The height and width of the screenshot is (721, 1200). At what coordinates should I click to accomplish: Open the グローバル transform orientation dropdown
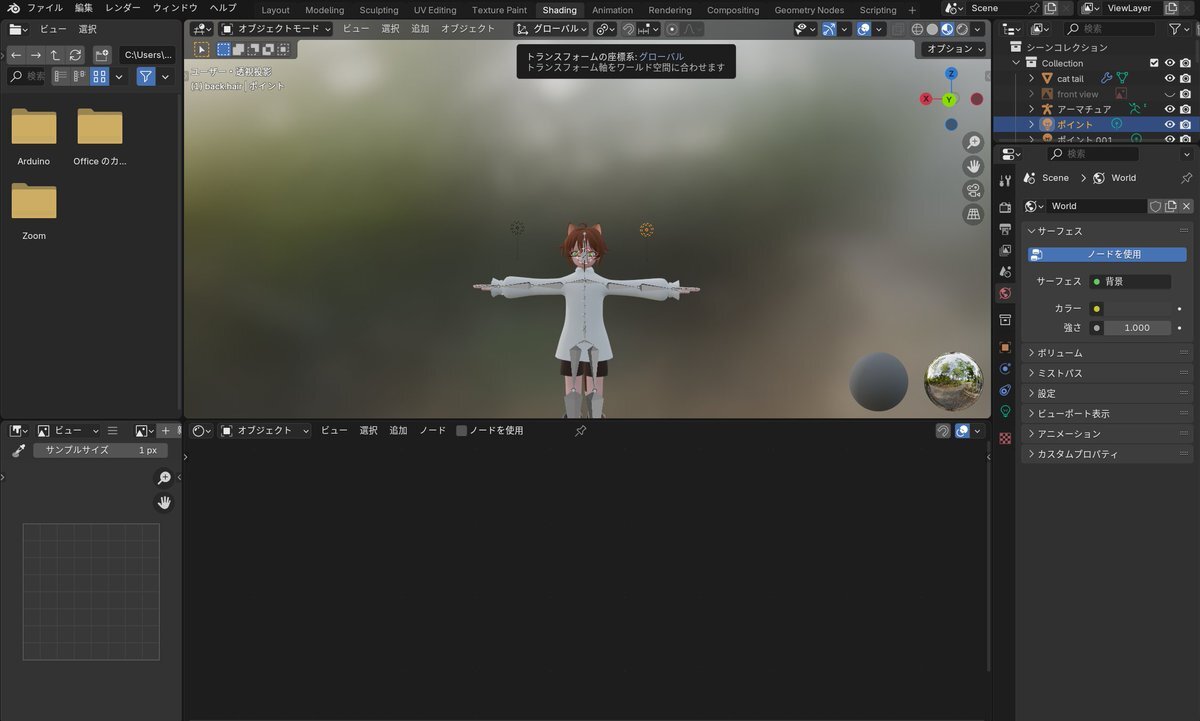point(549,29)
